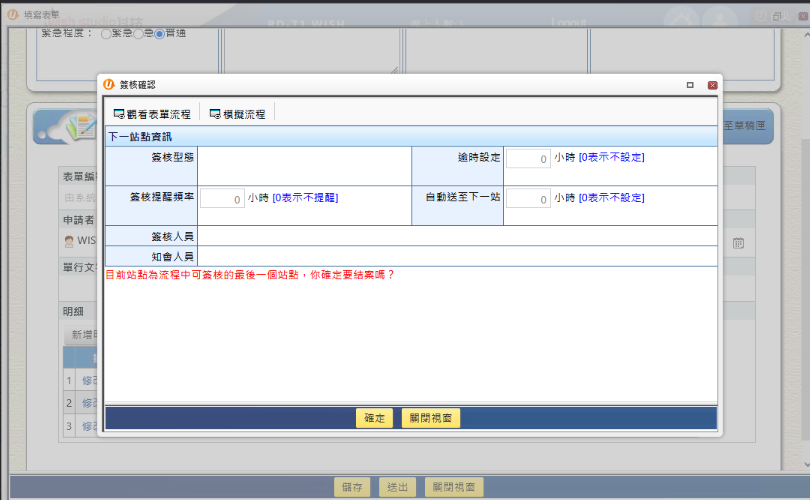
Task: Focus the 逾時設定 hours input field
Action: coord(528,158)
